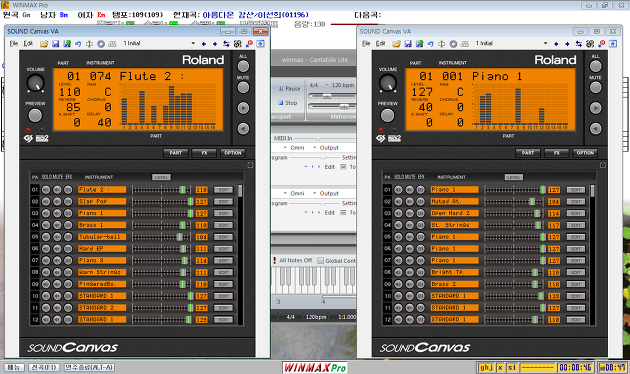The image size is (630, 374).
Task: Click All Notes Off in Cantabile
Action: (292, 260)
